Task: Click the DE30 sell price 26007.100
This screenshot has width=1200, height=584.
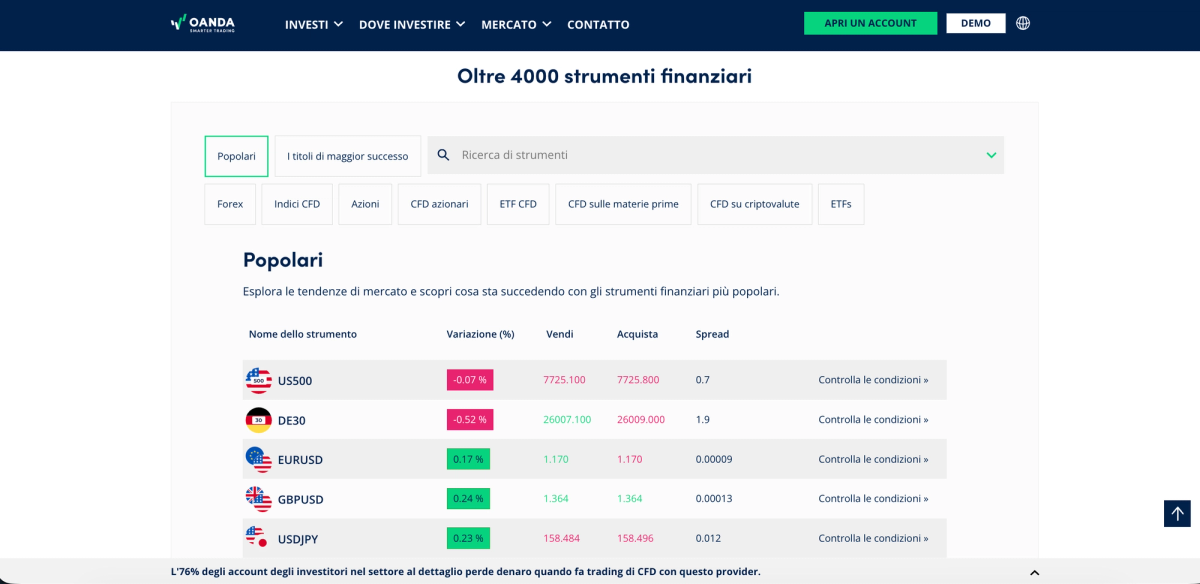Action: [567, 420]
